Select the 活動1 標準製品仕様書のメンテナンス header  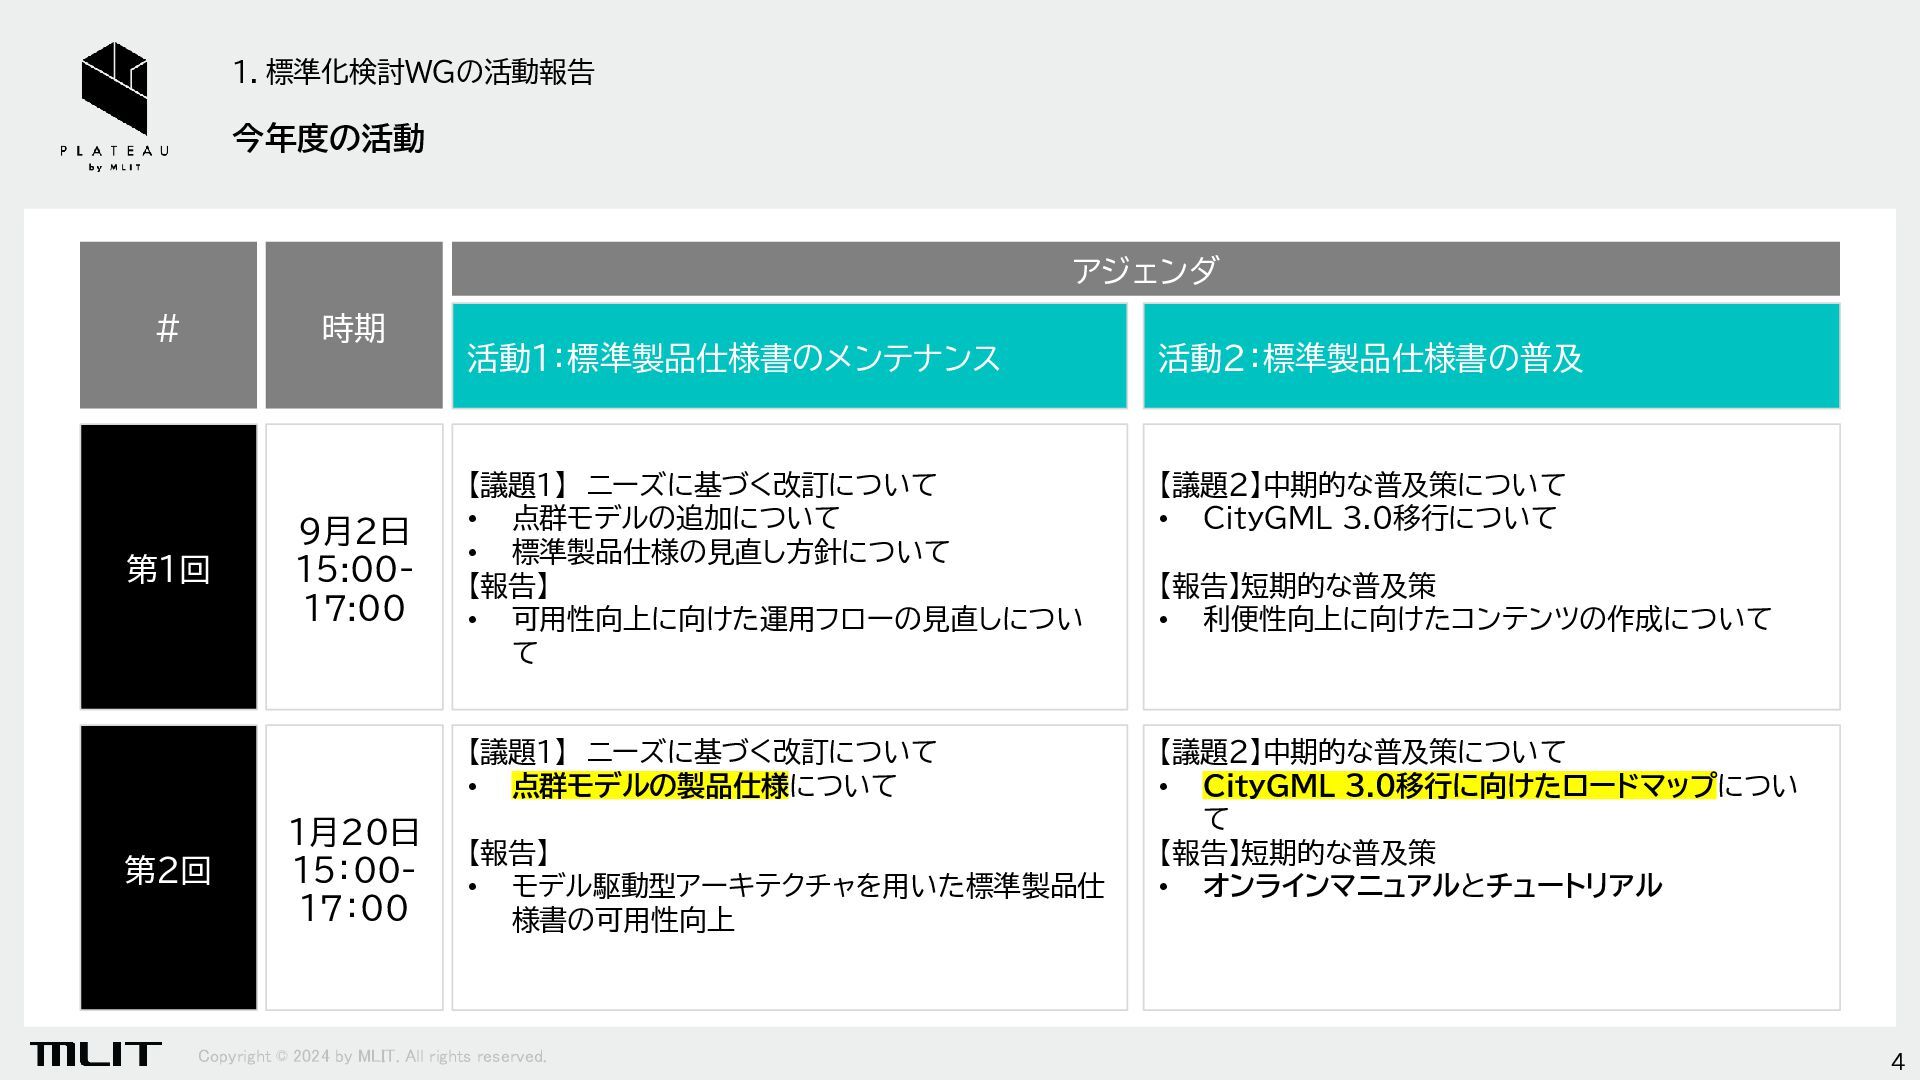(x=789, y=357)
